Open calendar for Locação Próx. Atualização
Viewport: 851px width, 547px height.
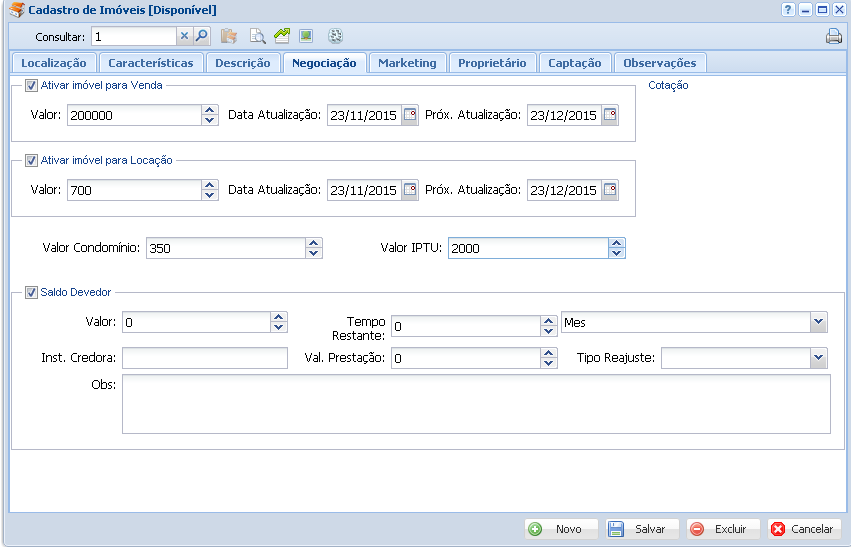tap(610, 190)
